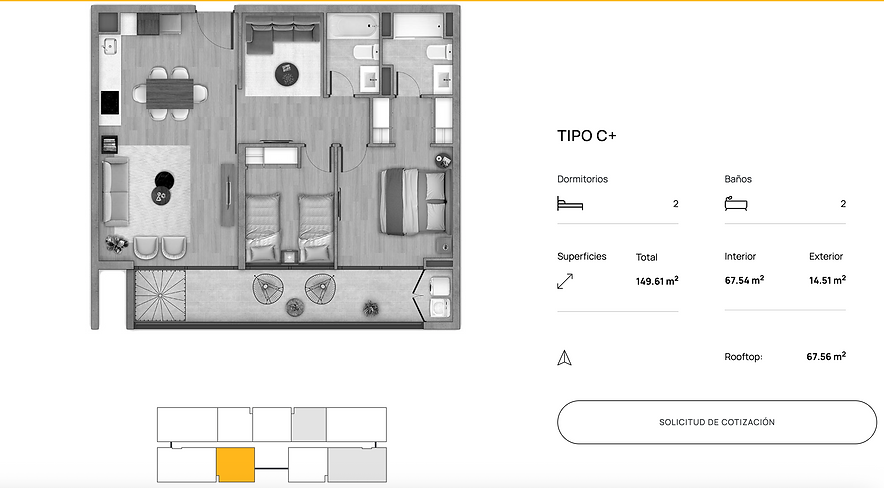Click the total surface value 149.61 m²
The image size is (884, 488).
pyautogui.click(x=657, y=281)
